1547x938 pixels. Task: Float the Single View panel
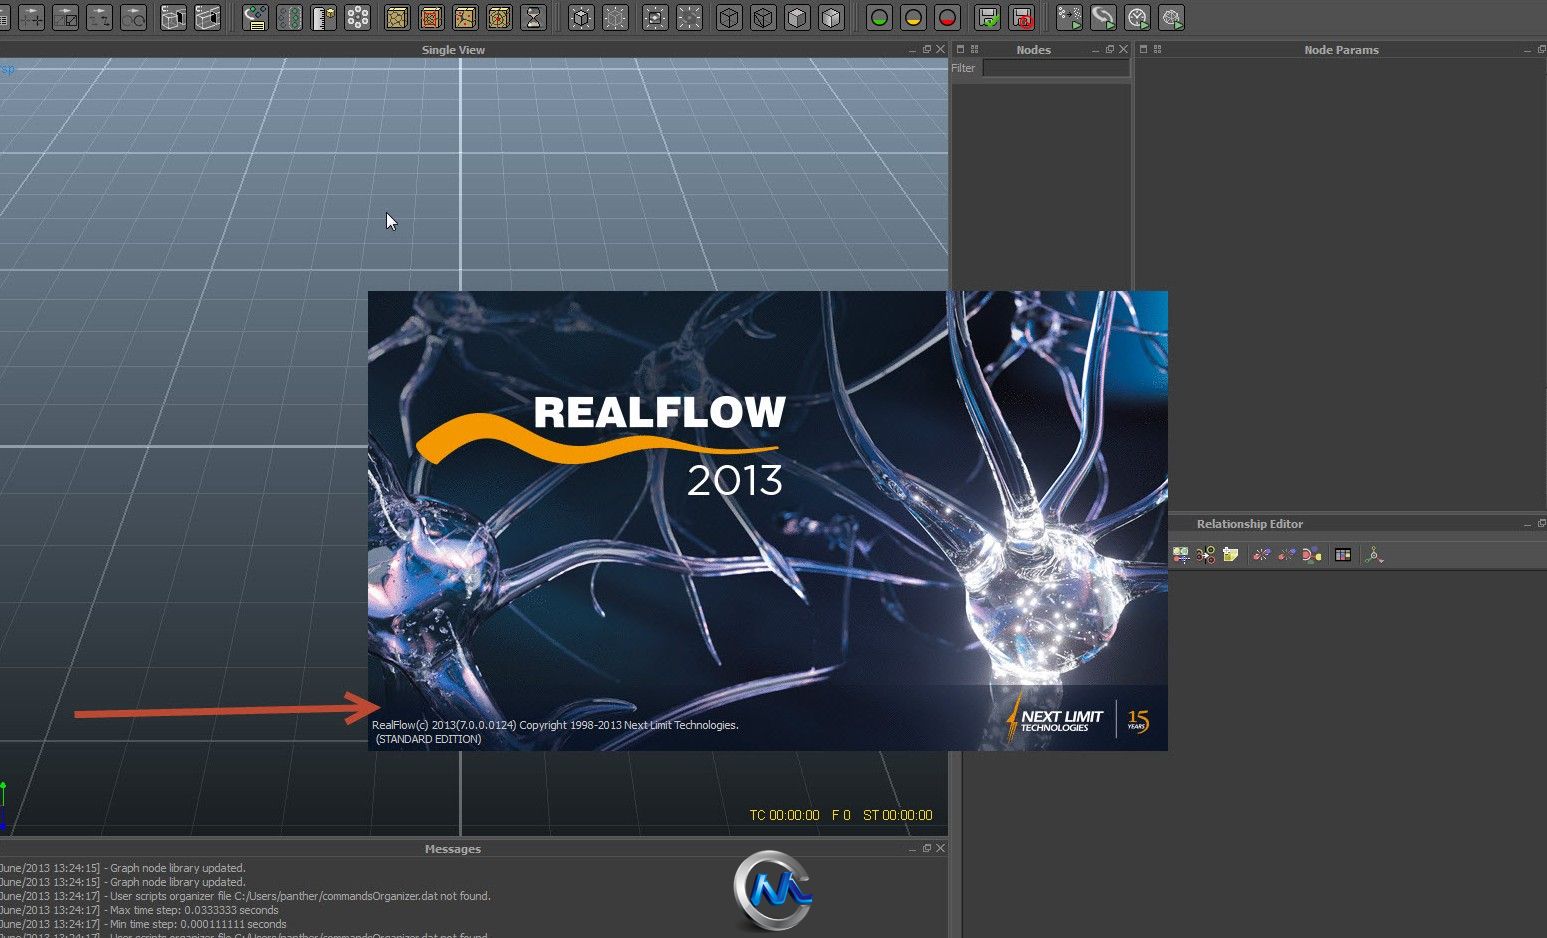[927, 49]
